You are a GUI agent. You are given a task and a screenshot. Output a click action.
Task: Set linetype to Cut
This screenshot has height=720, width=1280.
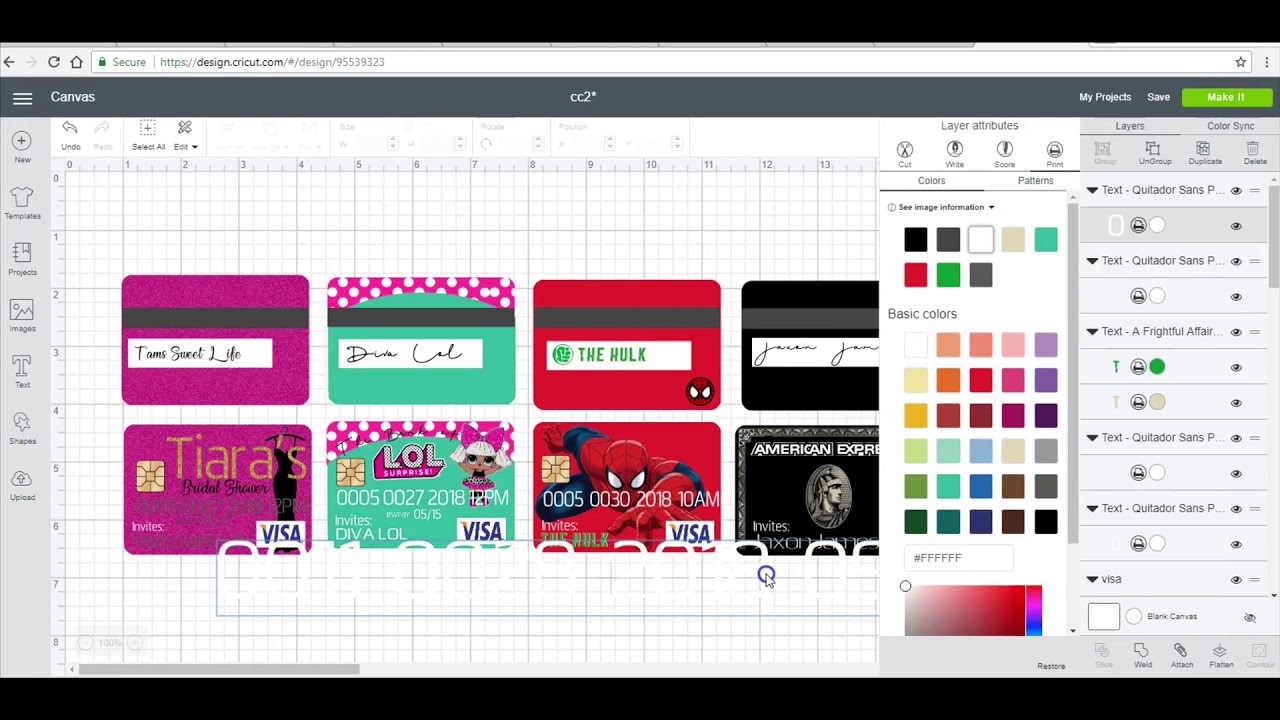(905, 153)
